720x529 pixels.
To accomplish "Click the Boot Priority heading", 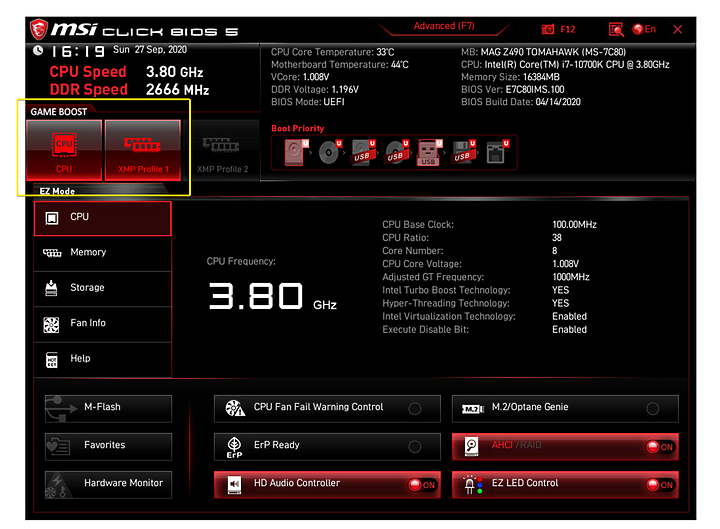I will coord(298,129).
